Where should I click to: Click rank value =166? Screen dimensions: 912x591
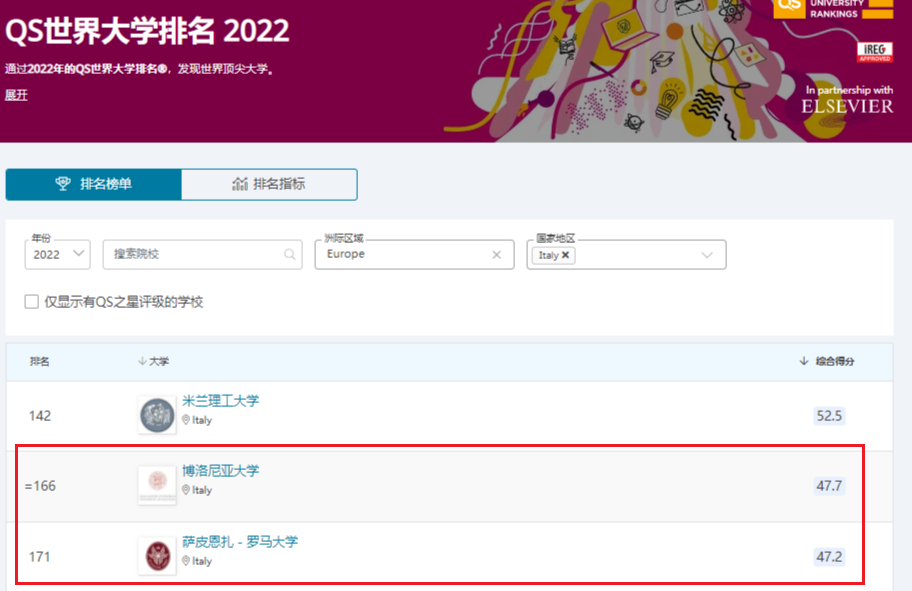(40, 486)
